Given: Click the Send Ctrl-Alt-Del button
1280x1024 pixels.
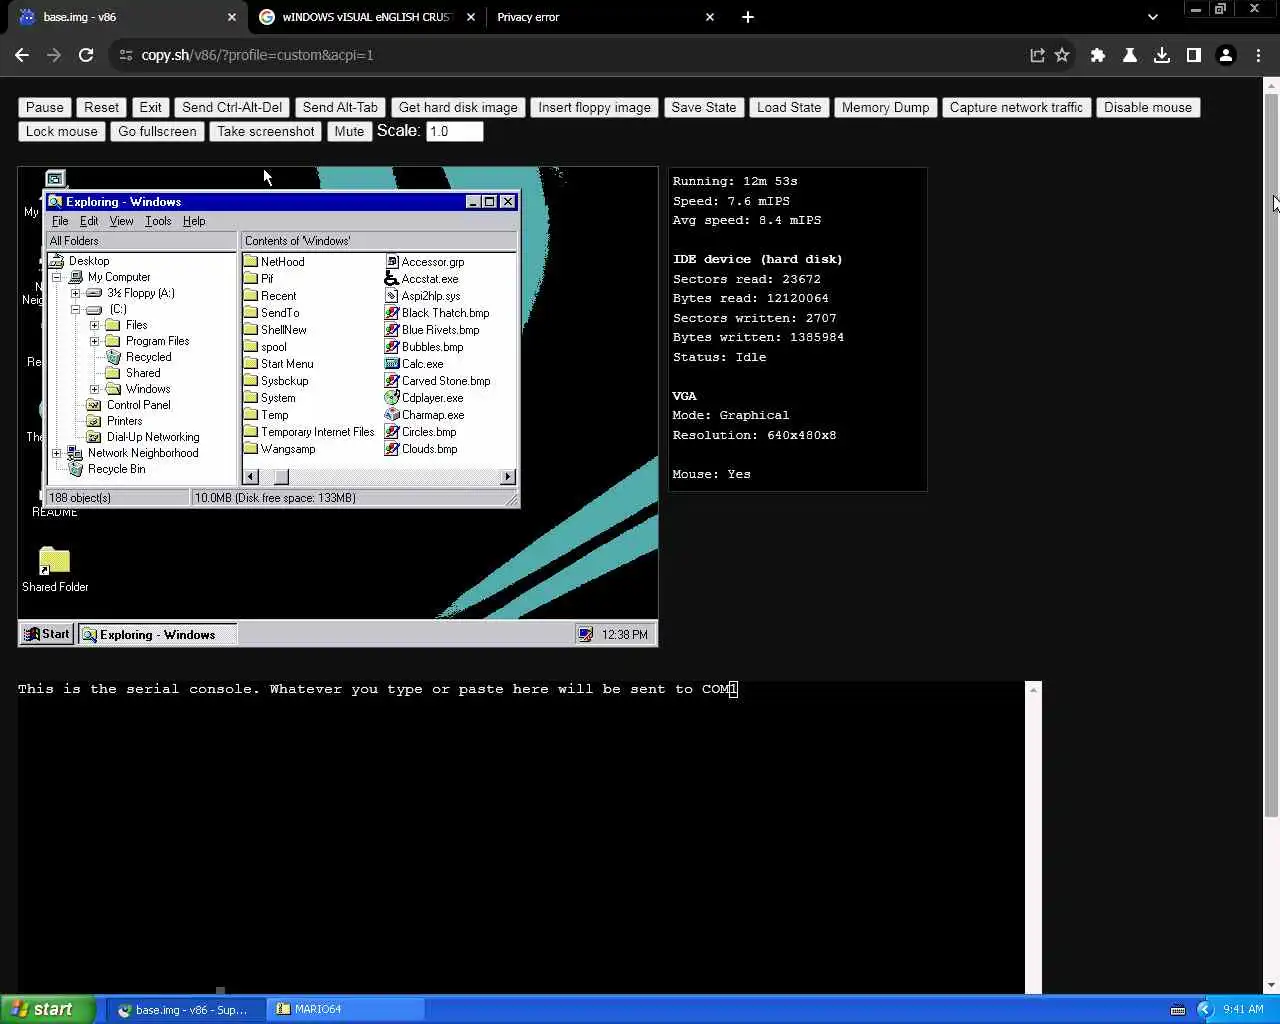Looking at the screenshot, I should pyautogui.click(x=232, y=107).
